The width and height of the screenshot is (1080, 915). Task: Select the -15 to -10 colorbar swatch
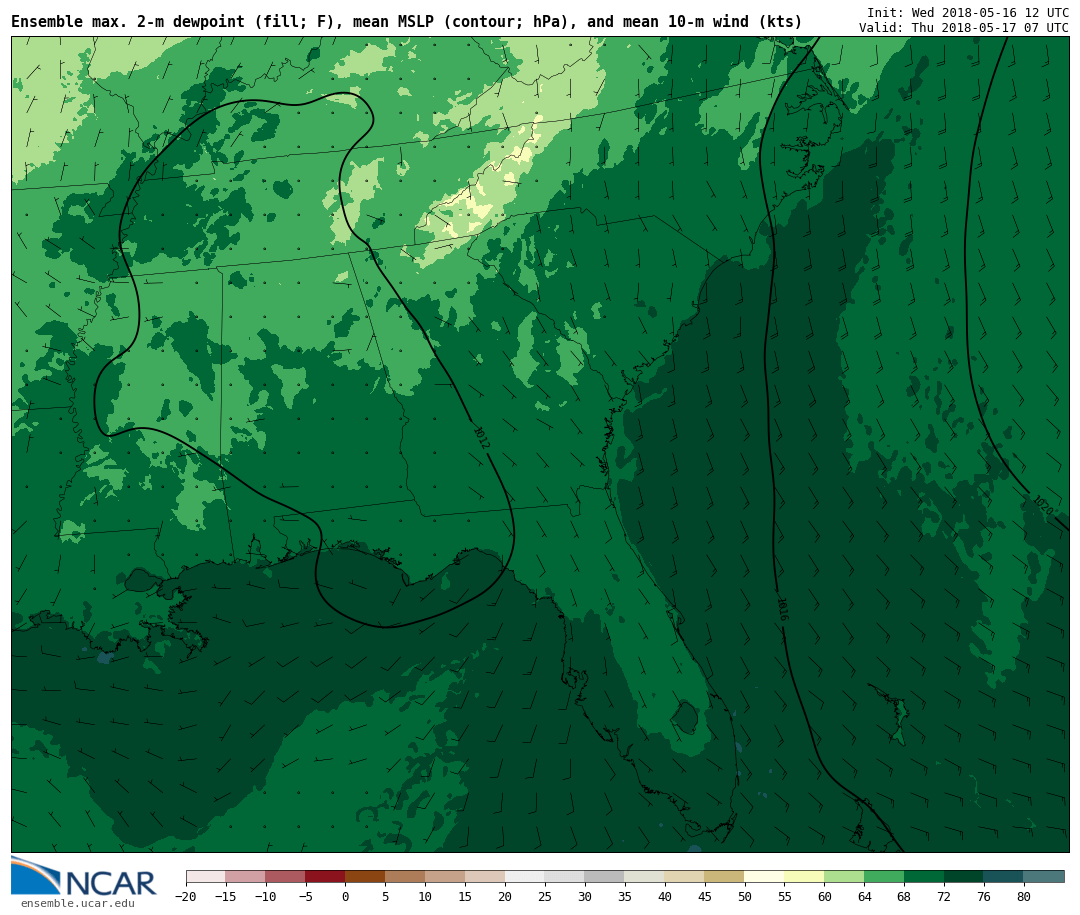tap(245, 876)
